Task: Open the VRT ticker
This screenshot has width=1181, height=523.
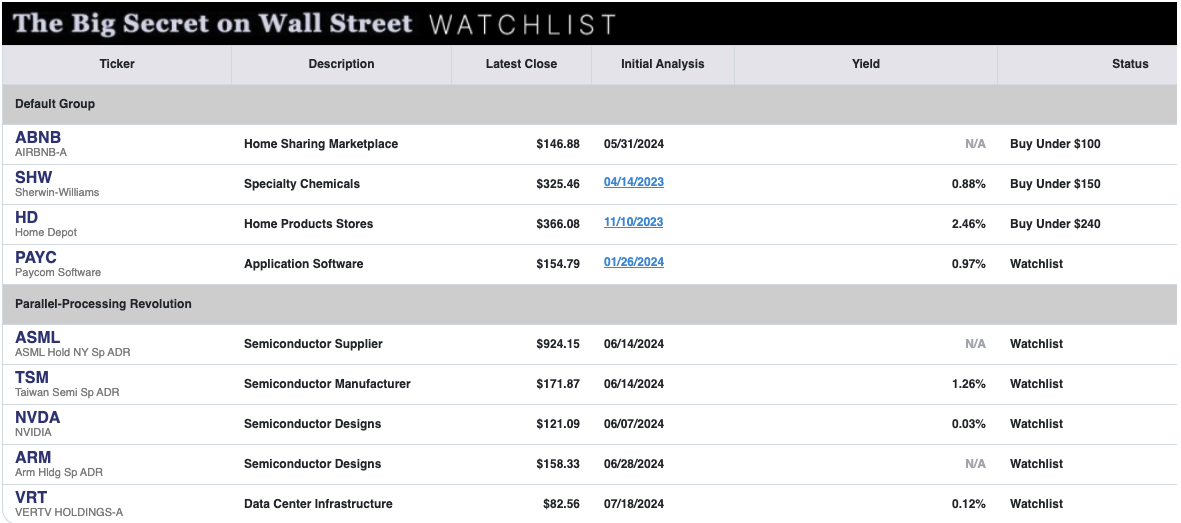Action: pos(31,497)
